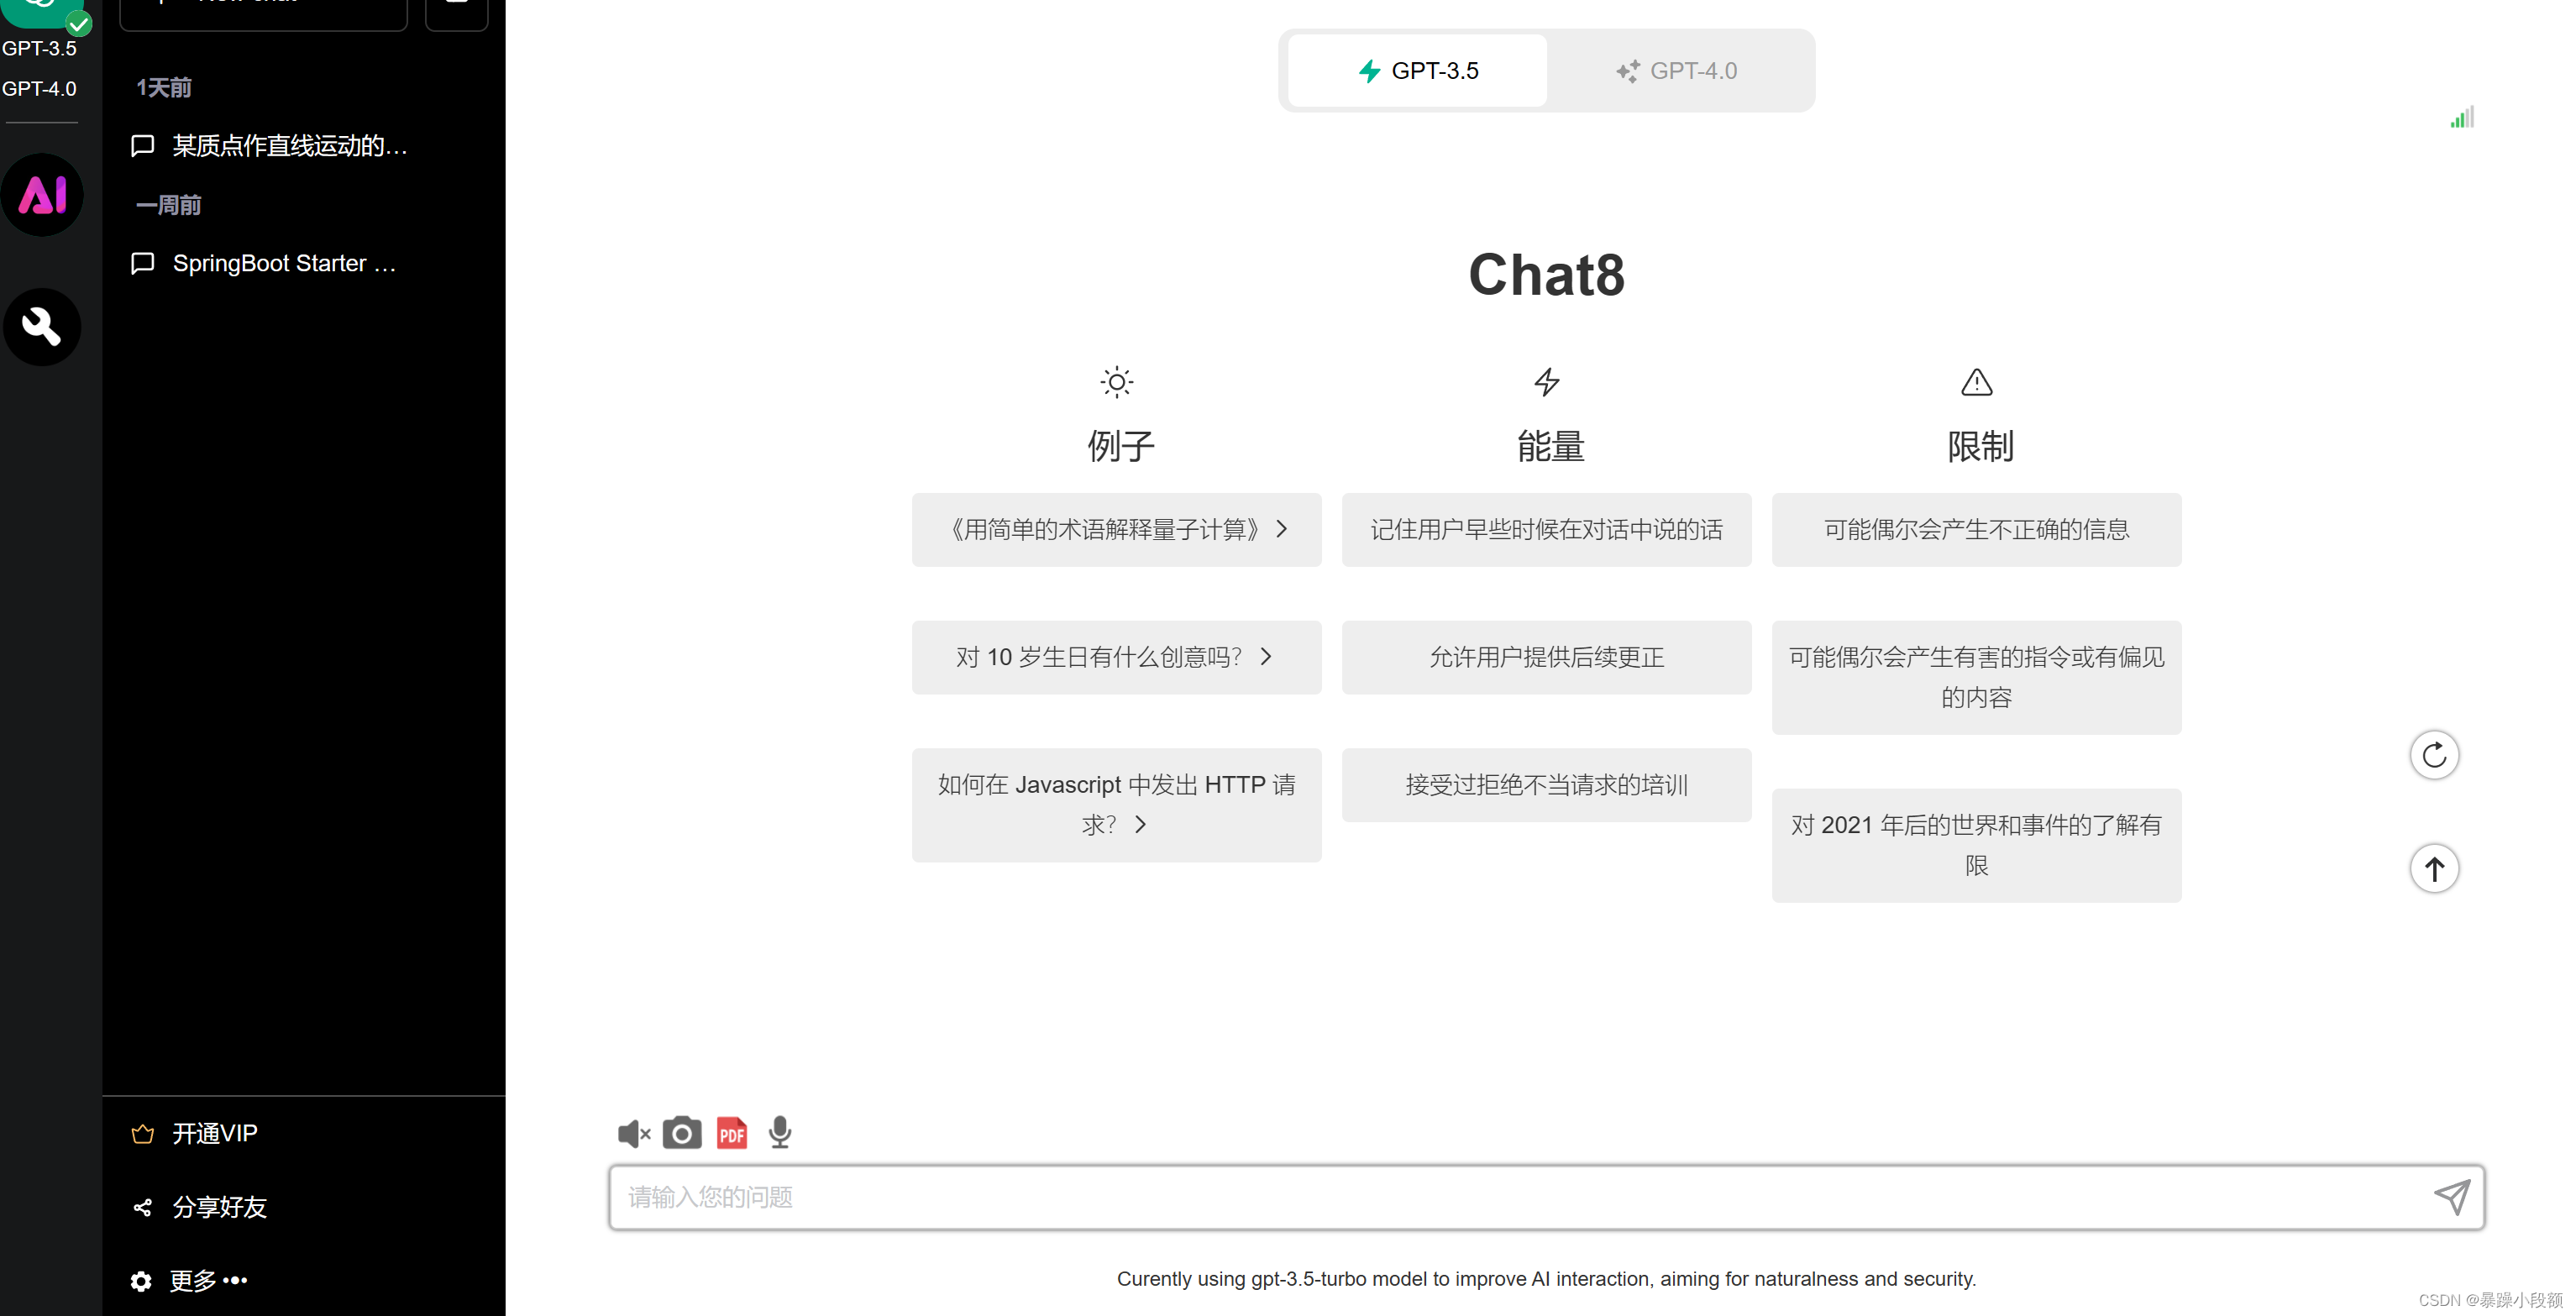Open the wrench tools sidebar icon

pos(42,326)
